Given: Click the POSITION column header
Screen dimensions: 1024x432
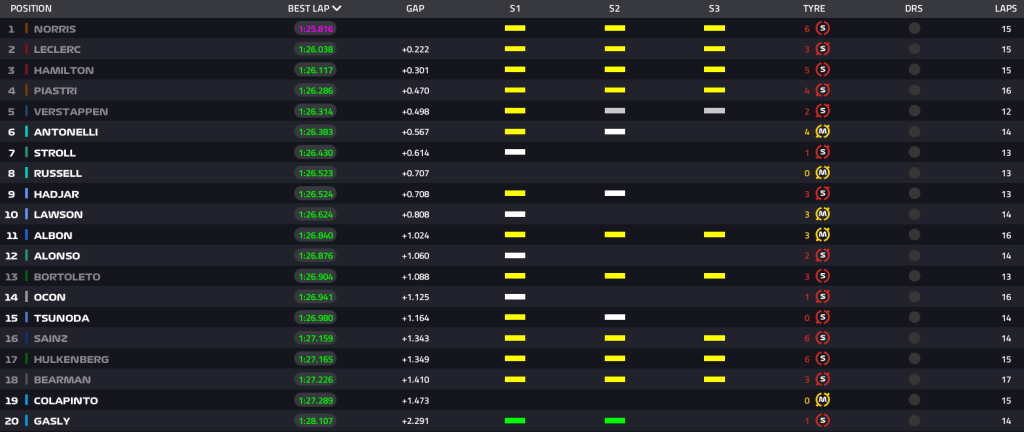Looking at the screenshot, I should click(31, 8).
